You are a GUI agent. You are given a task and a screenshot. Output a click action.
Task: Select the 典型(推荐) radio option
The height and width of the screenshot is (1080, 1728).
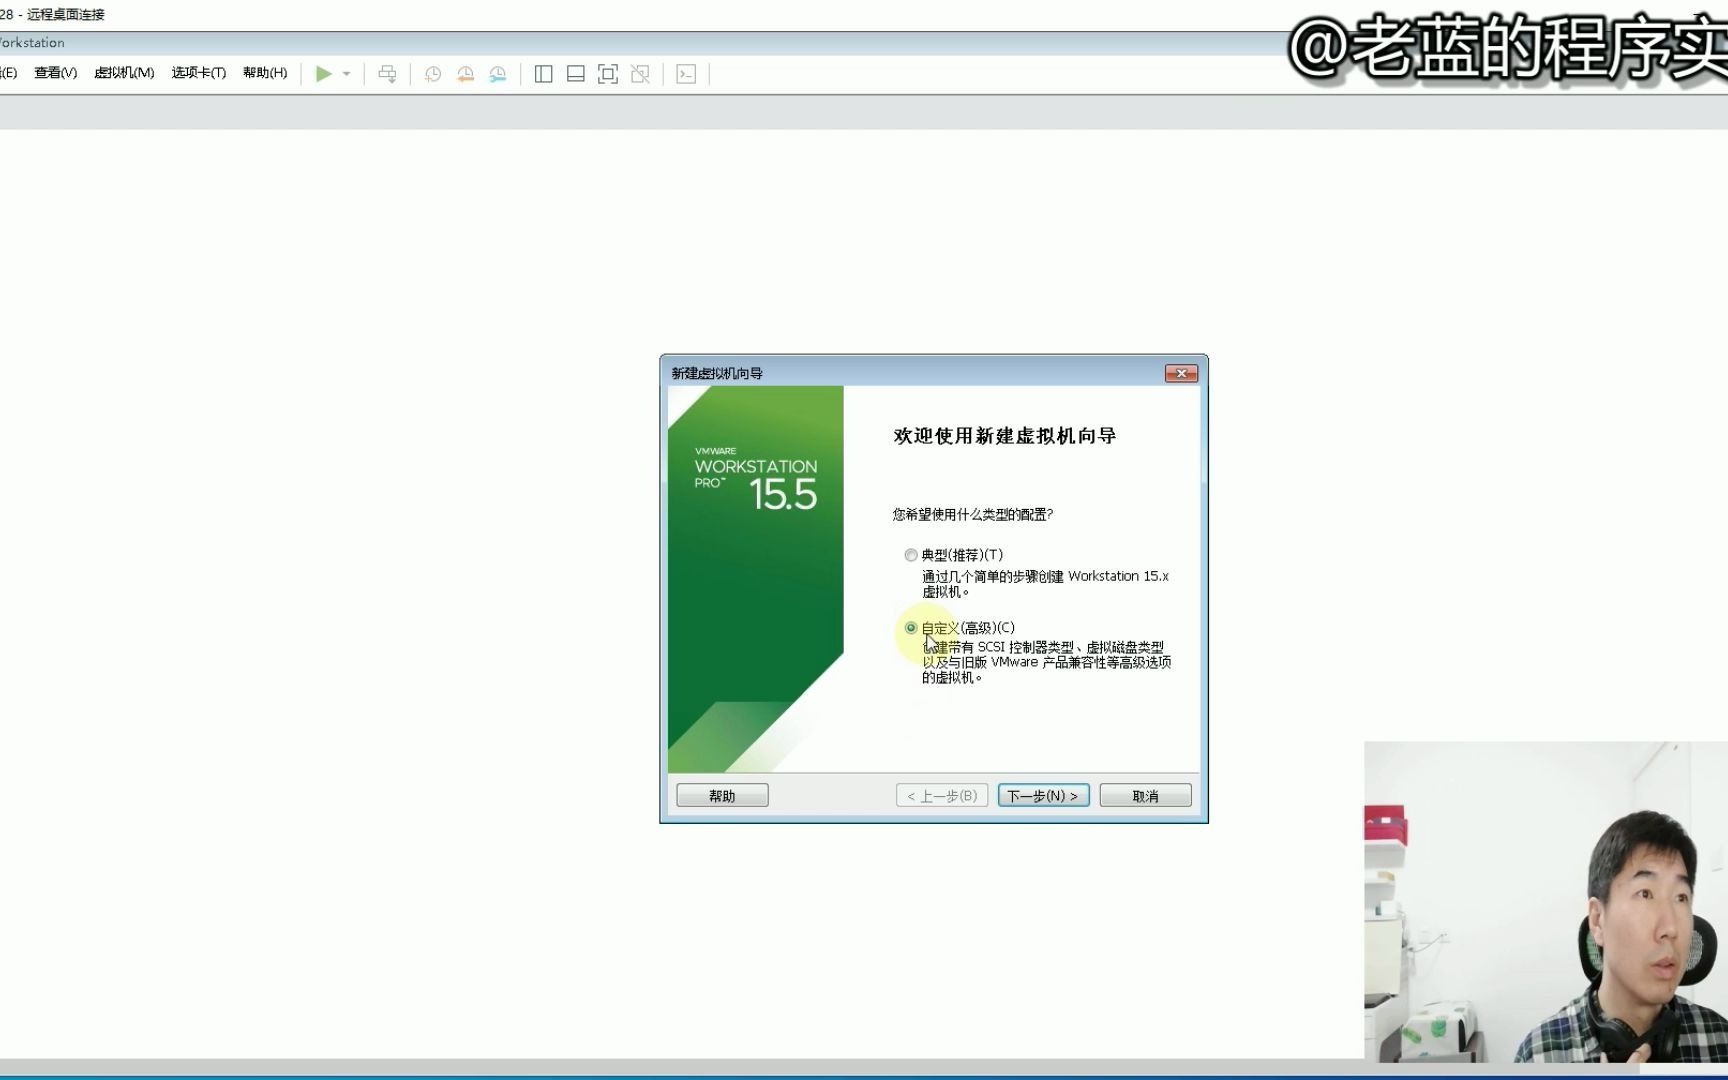click(x=911, y=555)
